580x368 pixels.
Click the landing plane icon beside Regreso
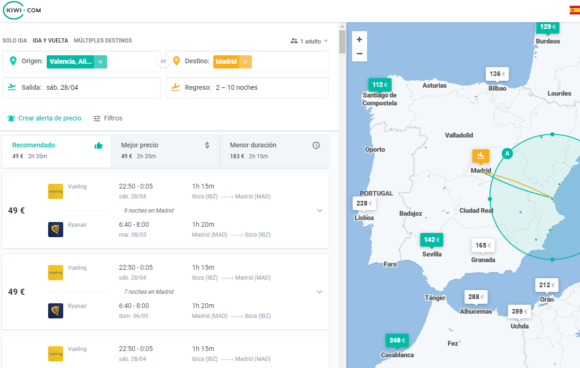(175, 87)
